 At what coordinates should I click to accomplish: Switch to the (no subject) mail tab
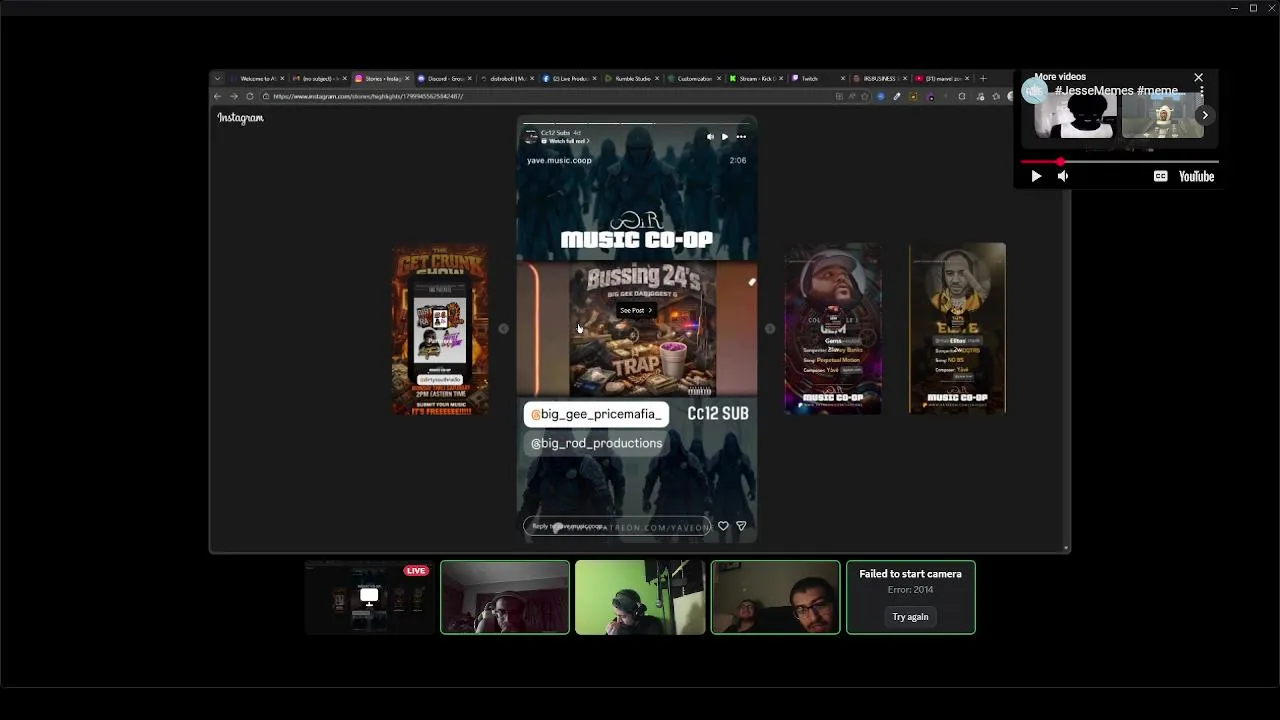pos(319,78)
